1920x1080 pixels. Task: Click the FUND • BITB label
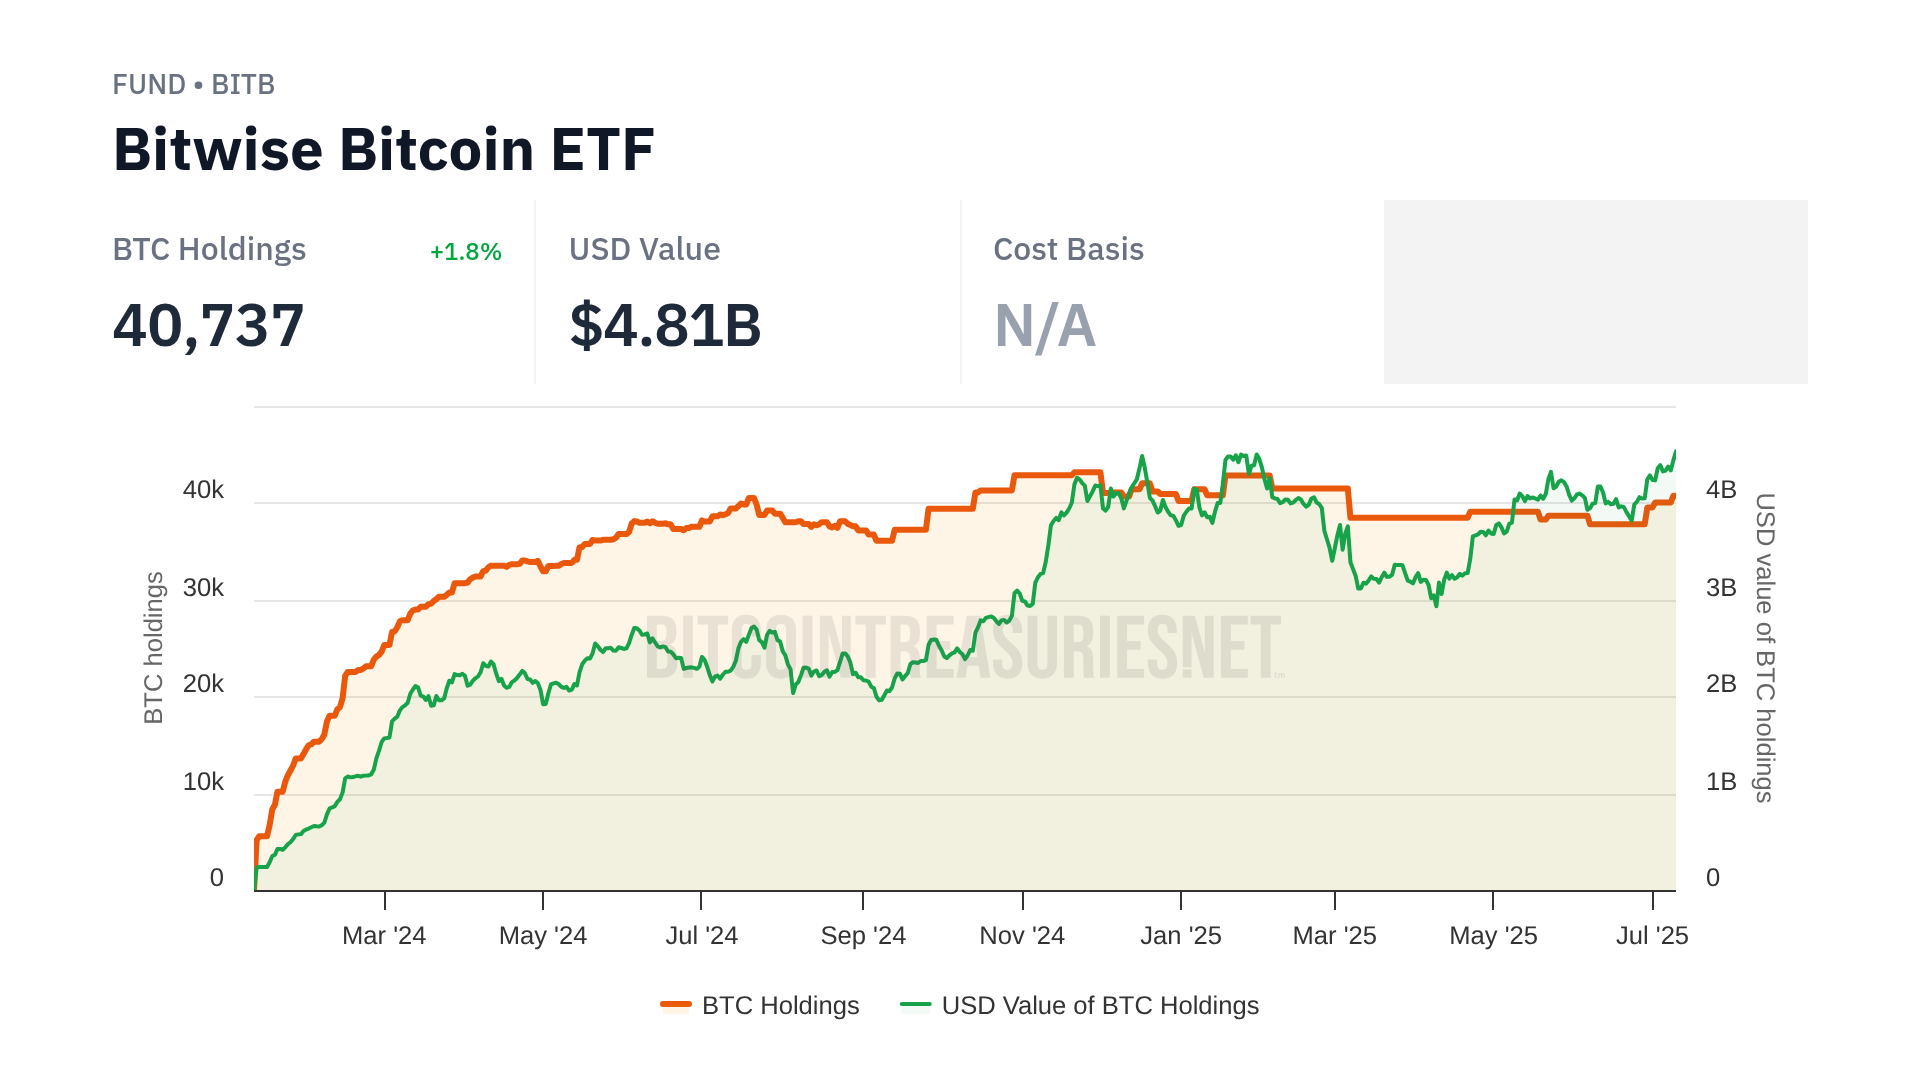(x=193, y=85)
